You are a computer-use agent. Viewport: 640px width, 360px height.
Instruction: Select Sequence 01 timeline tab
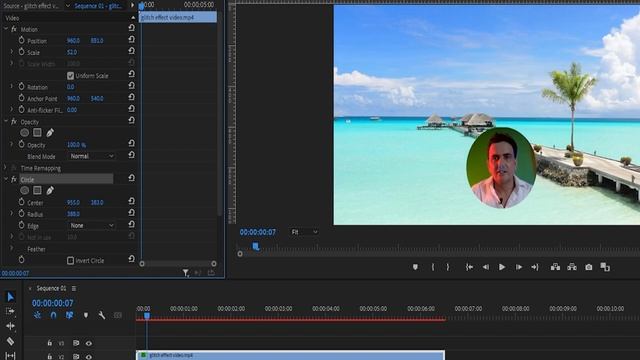click(51, 288)
